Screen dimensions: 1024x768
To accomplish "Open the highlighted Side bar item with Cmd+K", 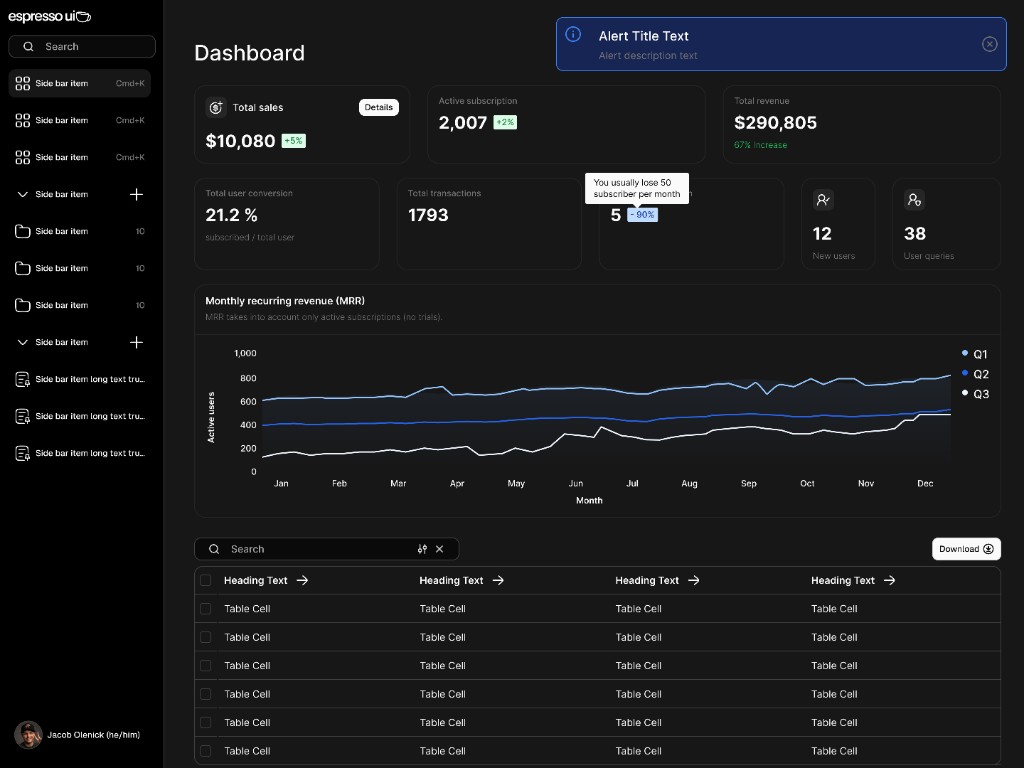I will tap(80, 84).
